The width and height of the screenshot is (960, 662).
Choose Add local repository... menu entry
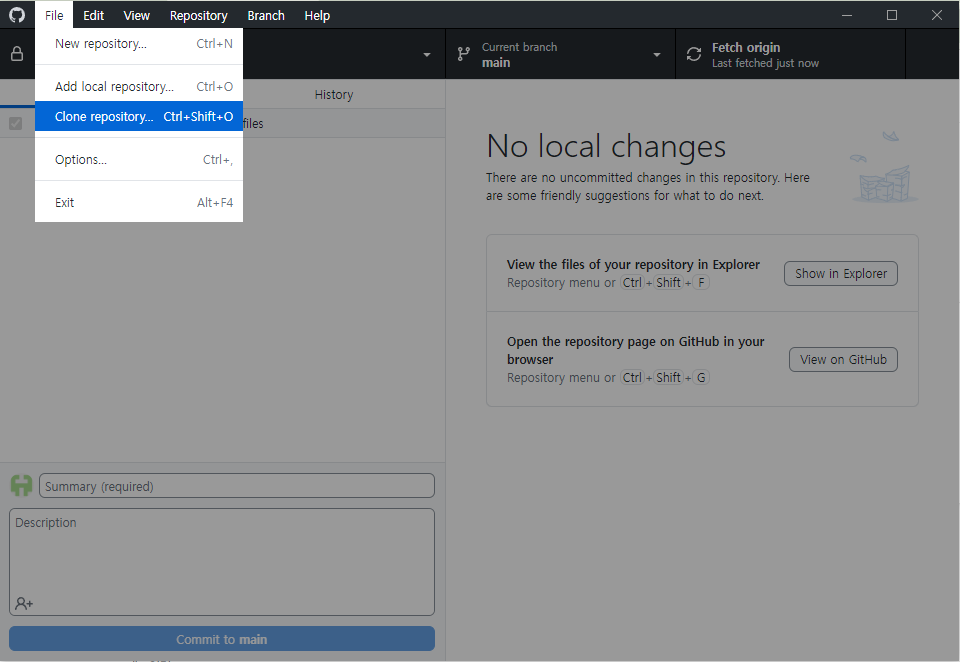point(139,86)
